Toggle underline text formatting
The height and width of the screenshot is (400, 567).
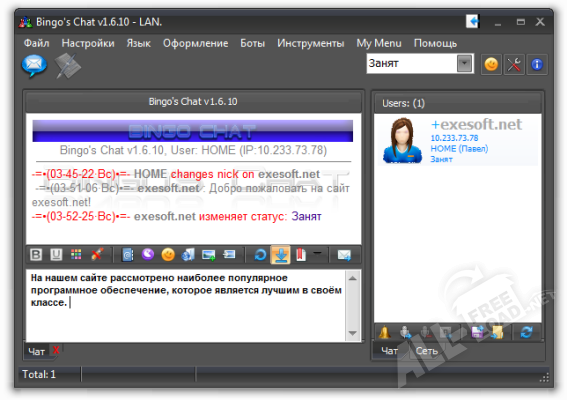click(x=56, y=255)
